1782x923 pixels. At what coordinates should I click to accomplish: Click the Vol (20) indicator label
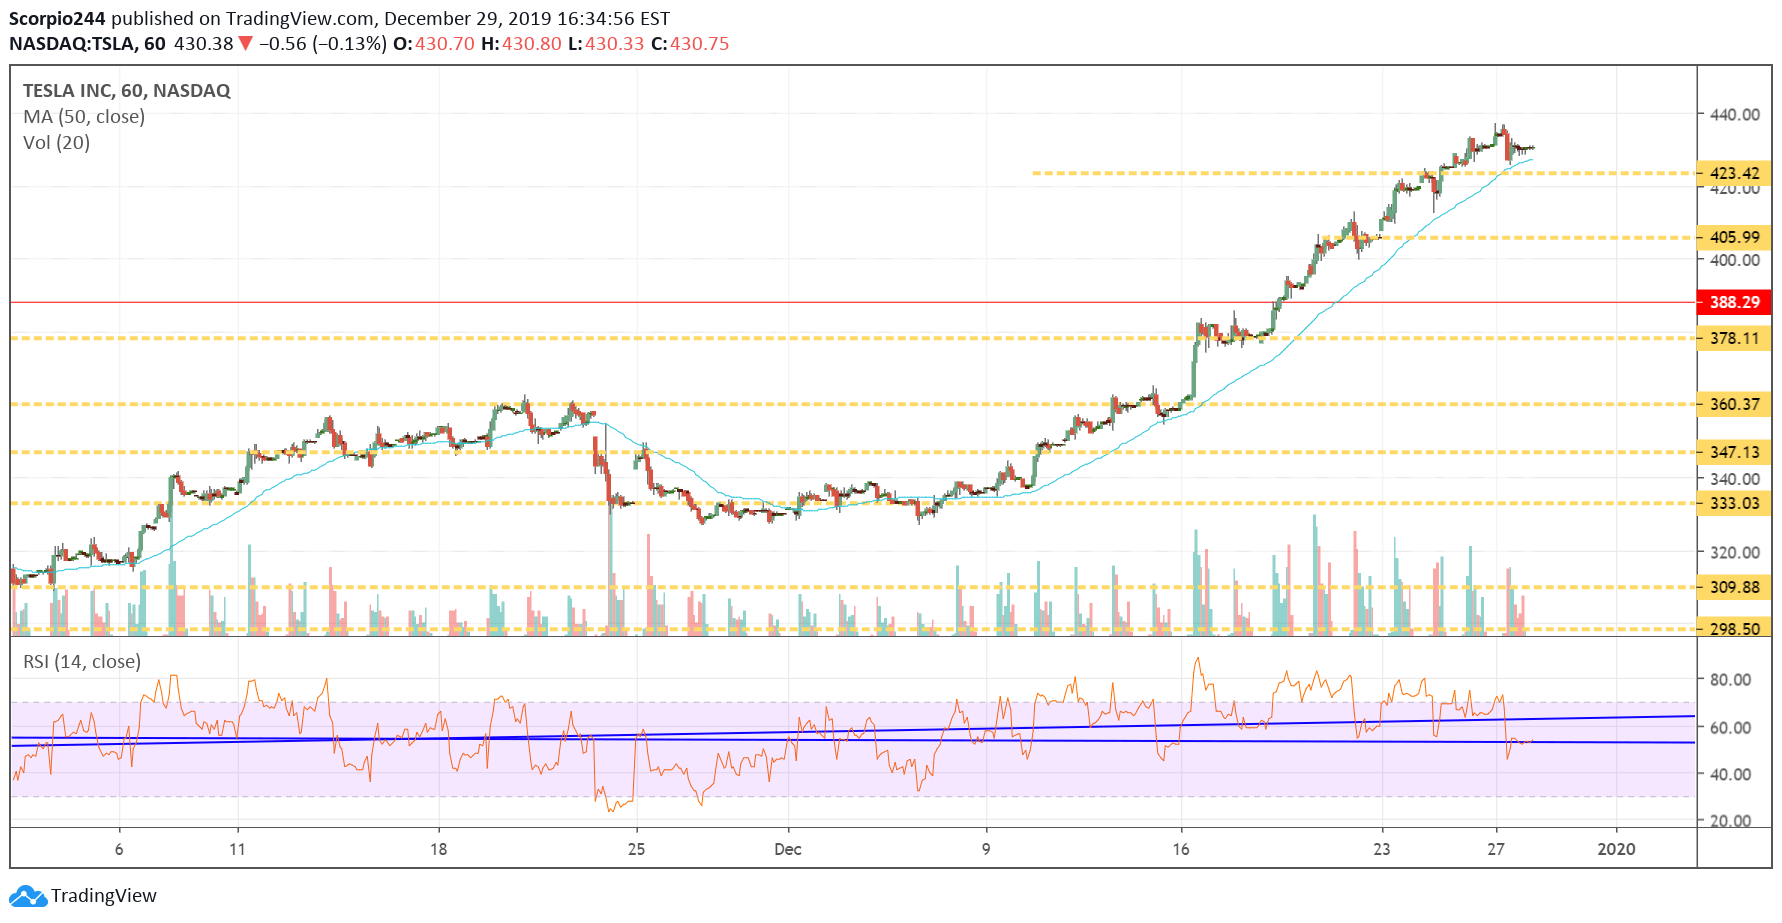[56, 143]
